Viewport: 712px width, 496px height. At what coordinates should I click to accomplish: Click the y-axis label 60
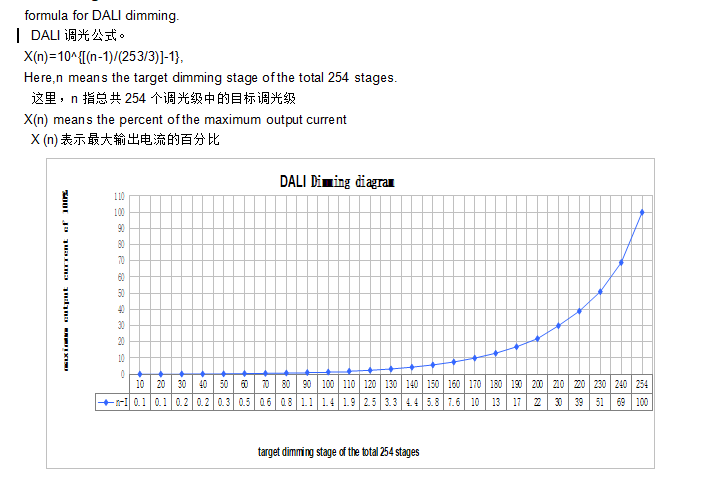coord(121,277)
